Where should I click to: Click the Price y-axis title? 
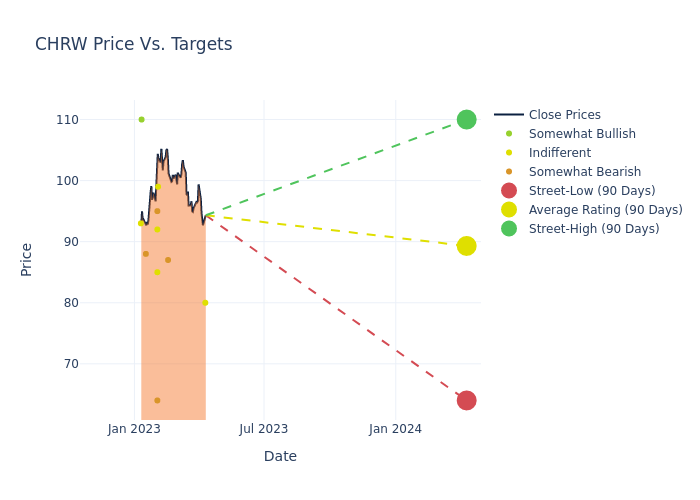tap(27, 259)
